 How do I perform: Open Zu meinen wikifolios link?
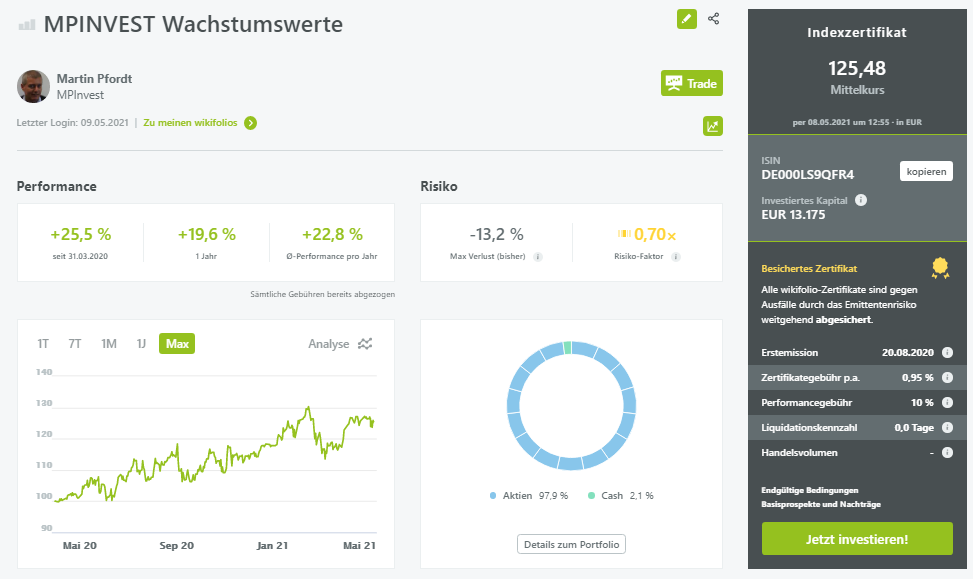(190, 123)
